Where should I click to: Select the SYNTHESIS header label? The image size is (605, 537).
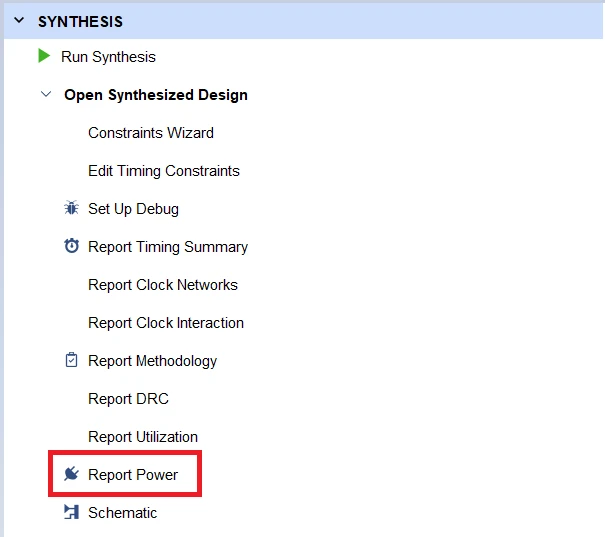pos(80,22)
